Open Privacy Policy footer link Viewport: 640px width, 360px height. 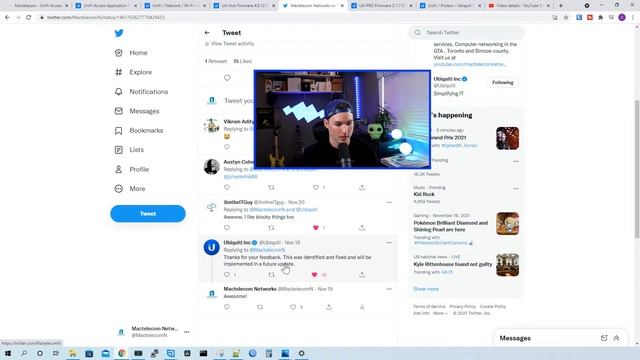462,307
